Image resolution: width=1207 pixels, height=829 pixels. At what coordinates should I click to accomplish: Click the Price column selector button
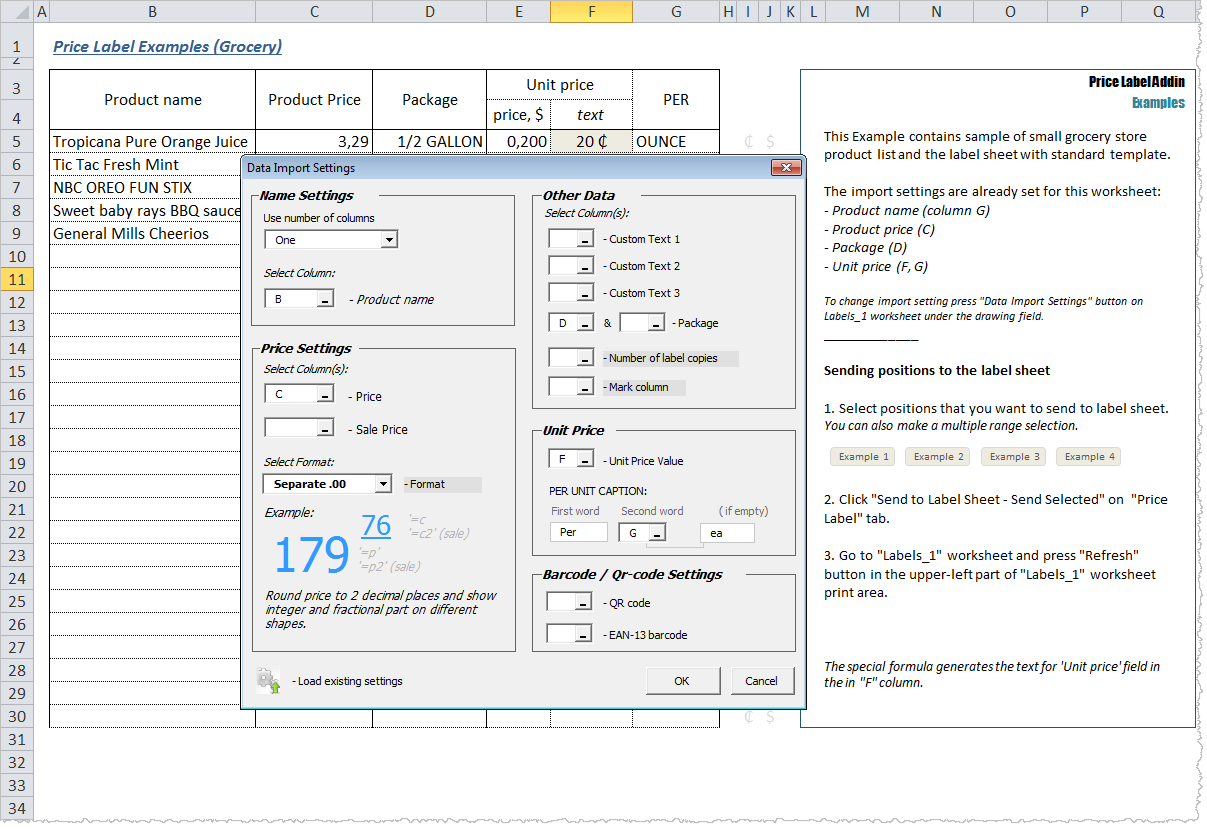(325, 396)
